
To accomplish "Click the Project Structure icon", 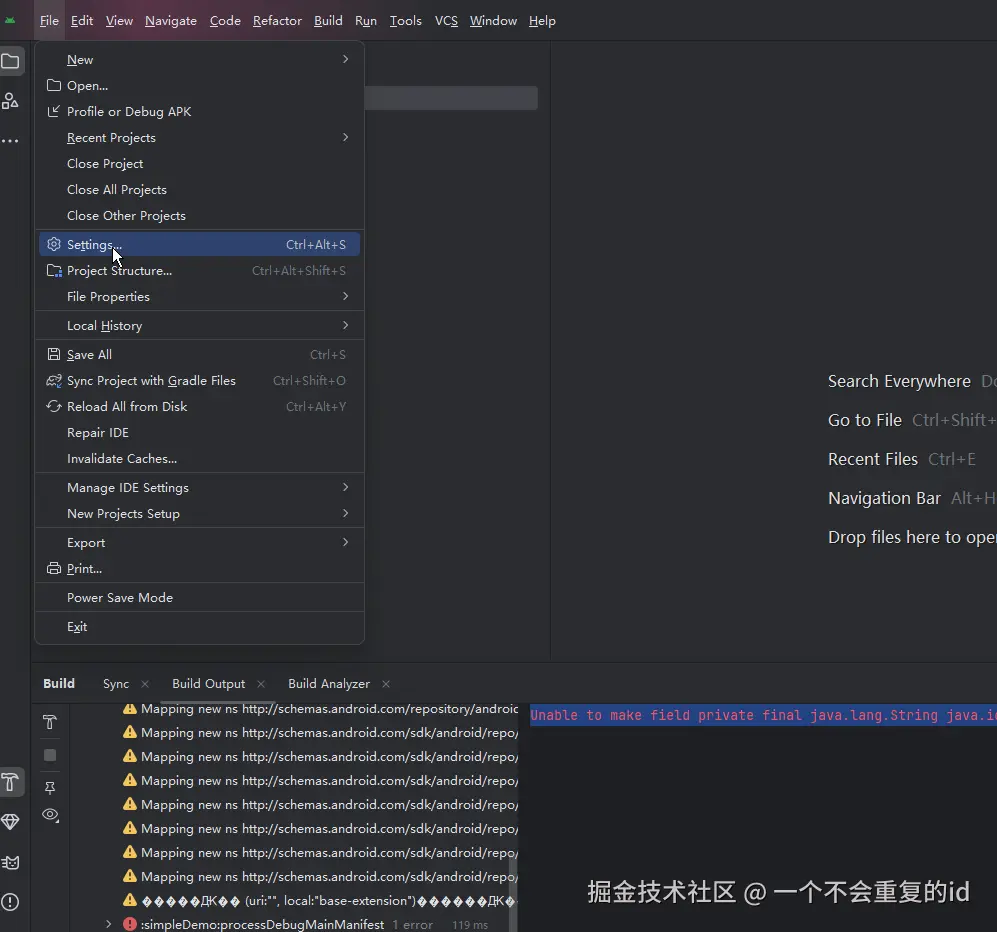I will pyautogui.click(x=54, y=271).
